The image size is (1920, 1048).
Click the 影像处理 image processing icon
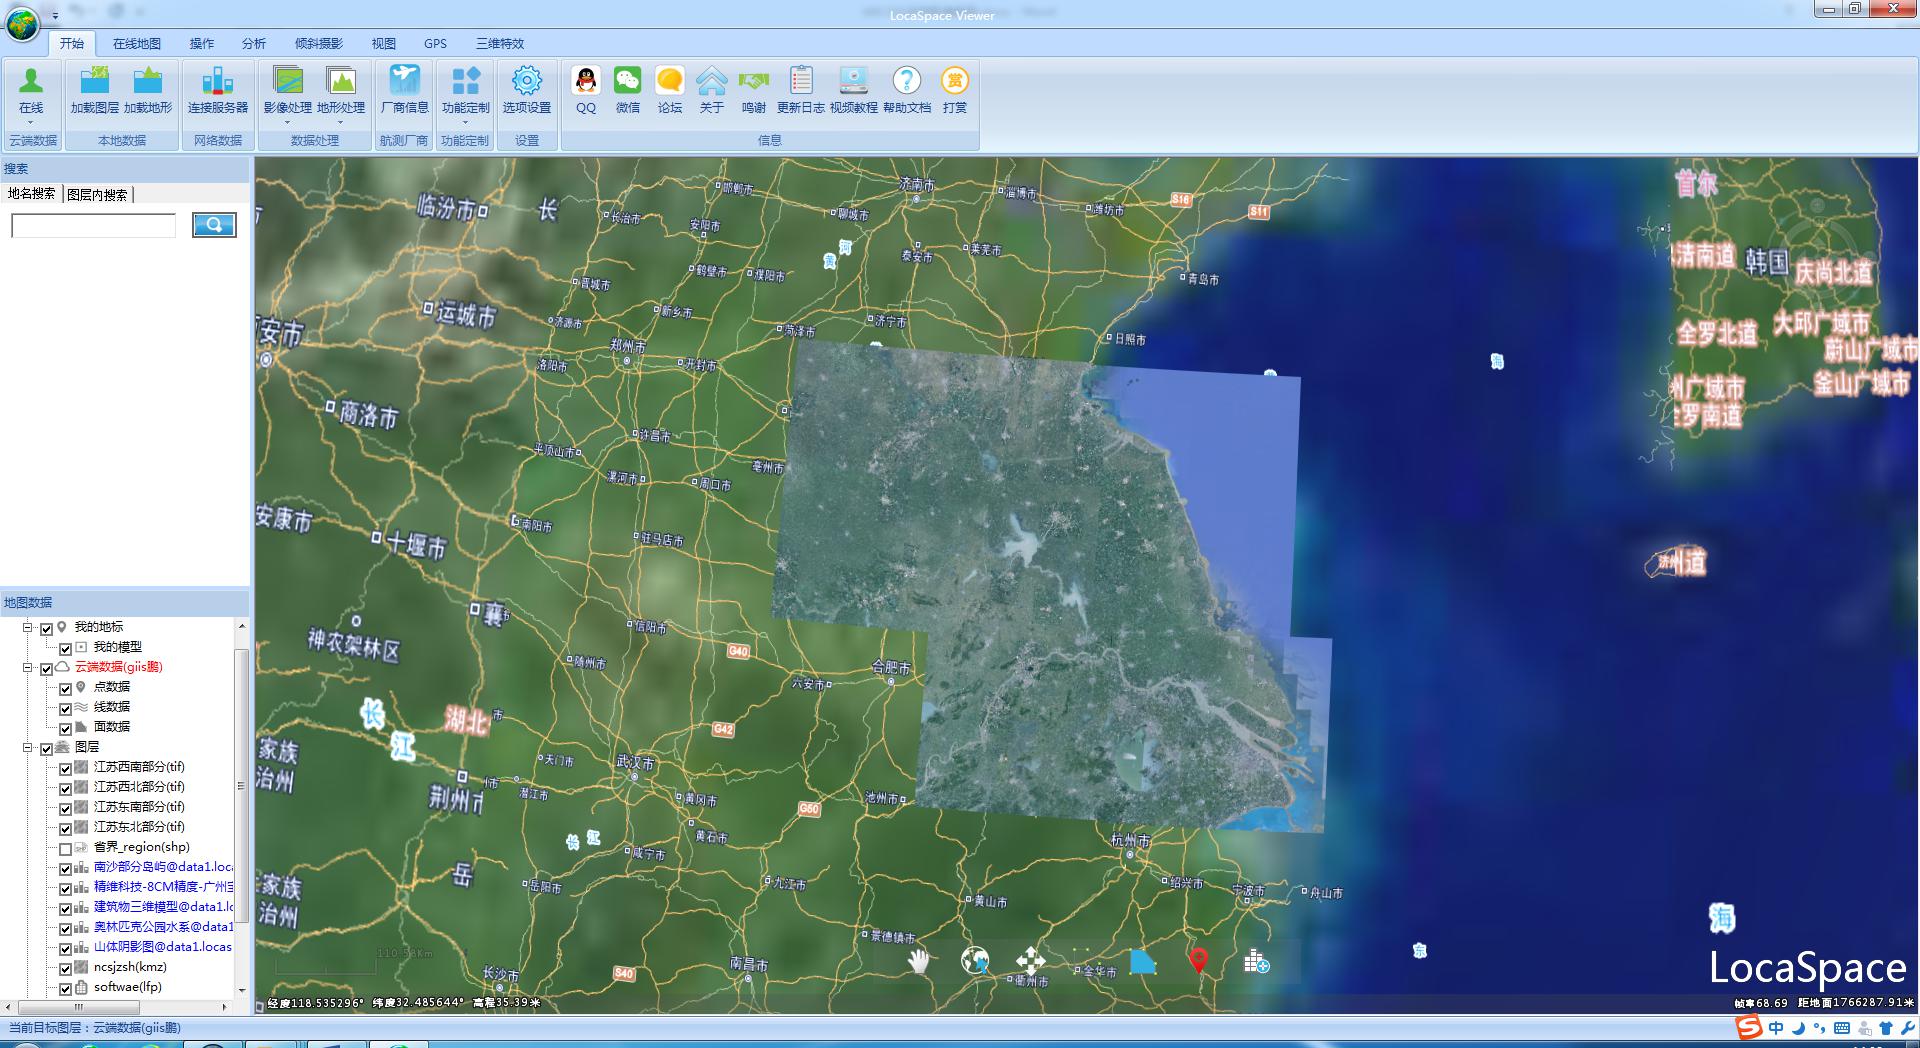[288, 81]
